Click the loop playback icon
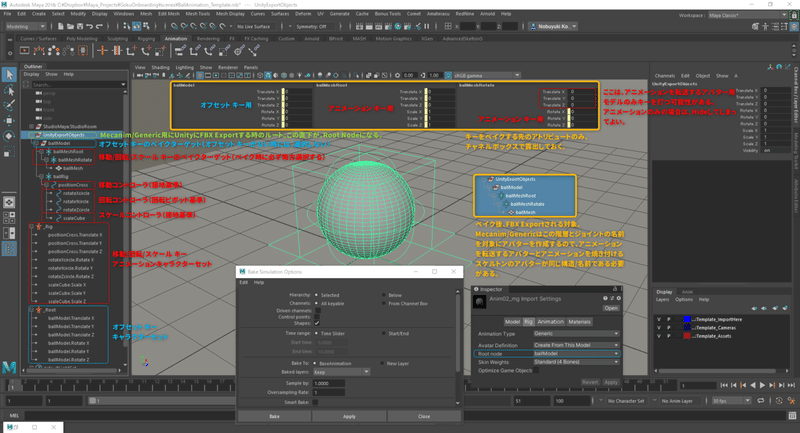This screenshot has width=800, height=433. point(761,401)
